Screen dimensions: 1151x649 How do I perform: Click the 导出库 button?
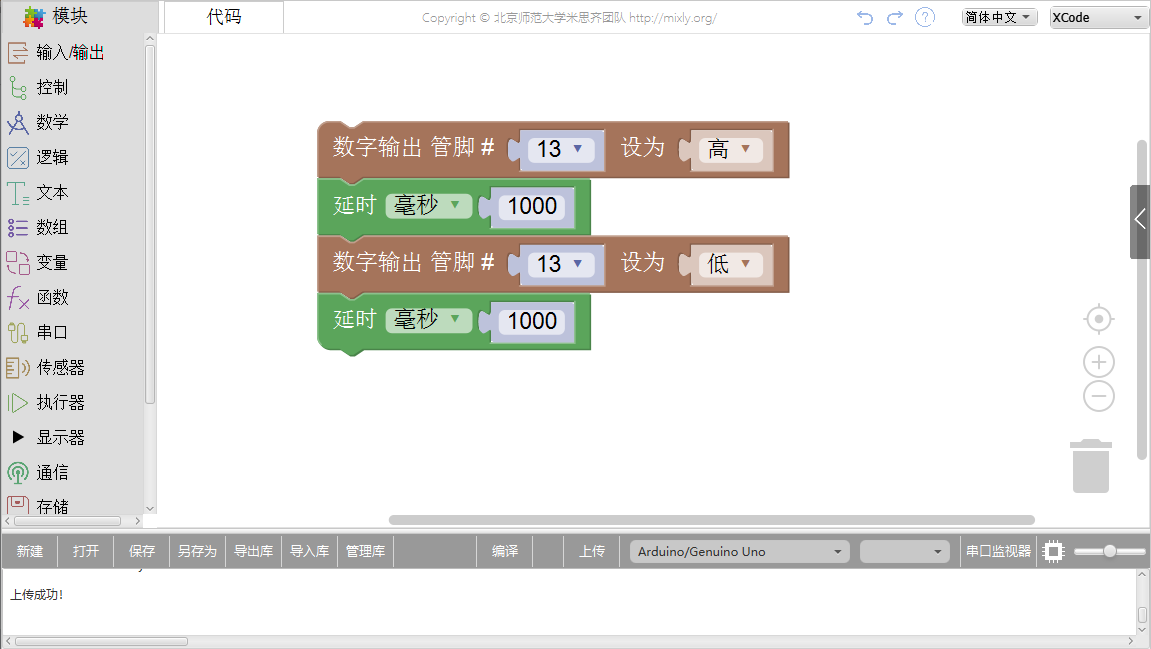click(x=253, y=551)
